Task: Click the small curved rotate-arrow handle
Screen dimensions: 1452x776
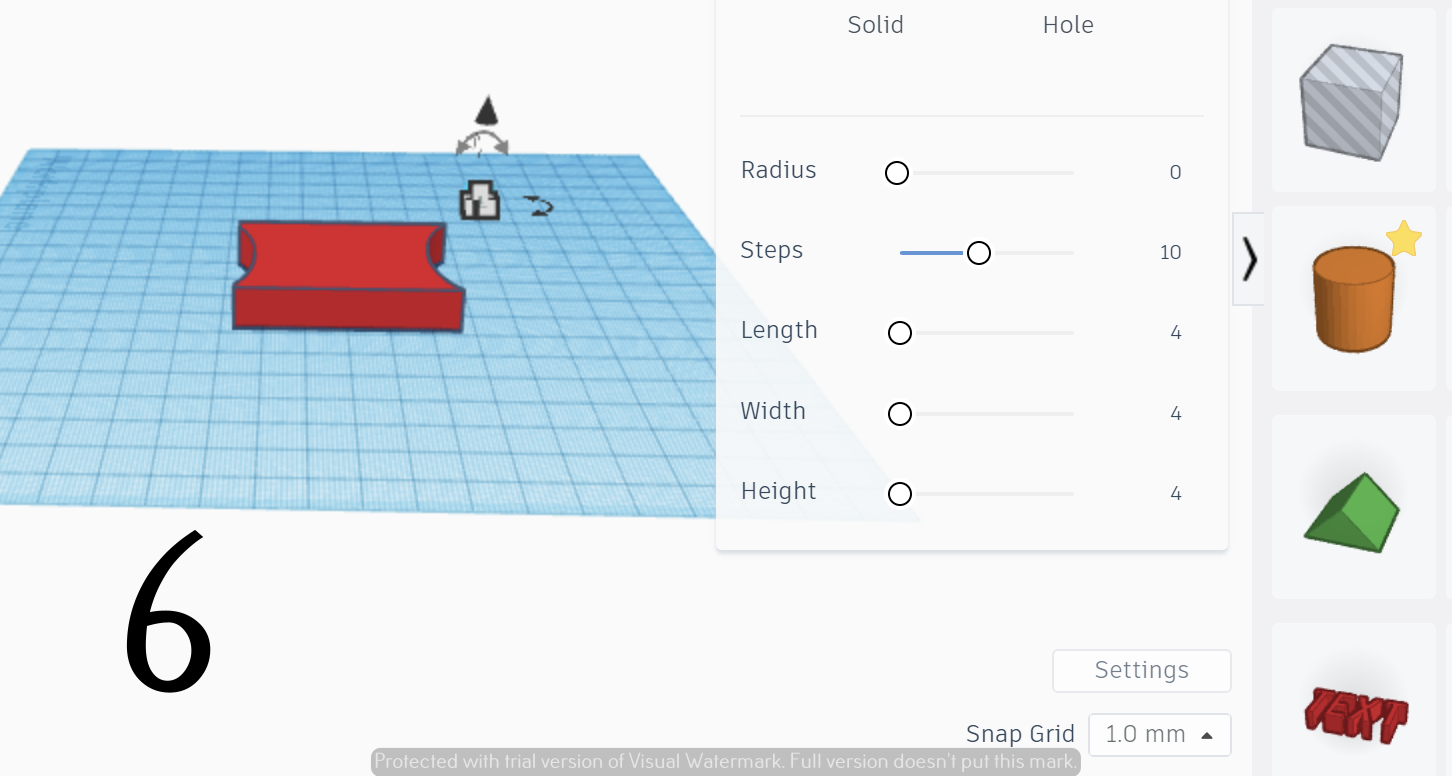Action: 540,206
